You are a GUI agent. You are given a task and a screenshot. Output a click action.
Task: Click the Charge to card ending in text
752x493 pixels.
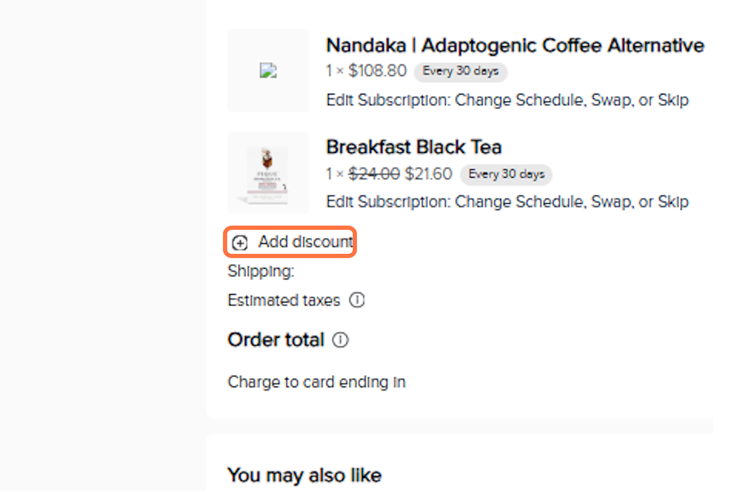316,382
